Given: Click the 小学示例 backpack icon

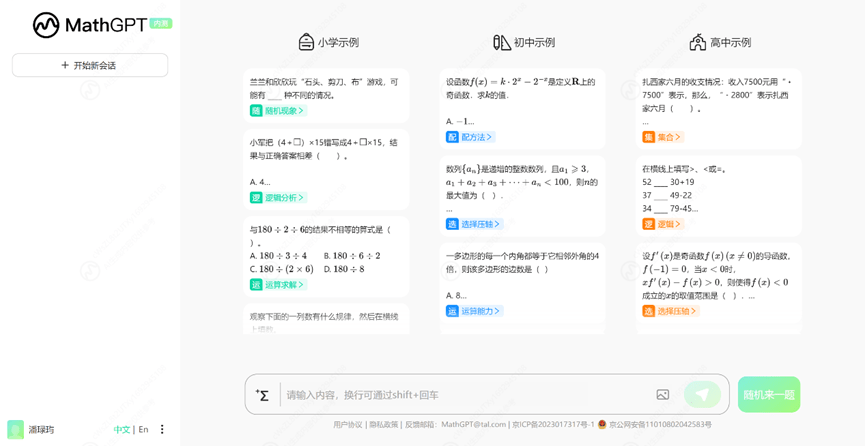Looking at the screenshot, I should (x=306, y=42).
